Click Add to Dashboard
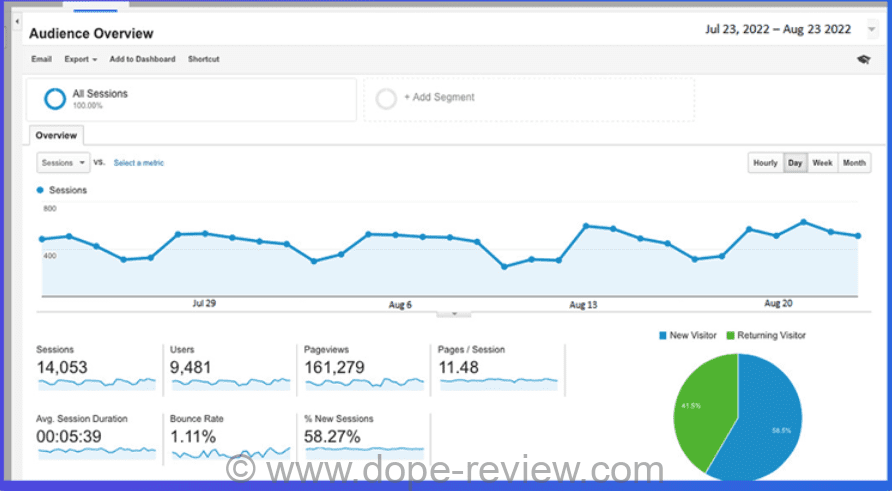 142,60
